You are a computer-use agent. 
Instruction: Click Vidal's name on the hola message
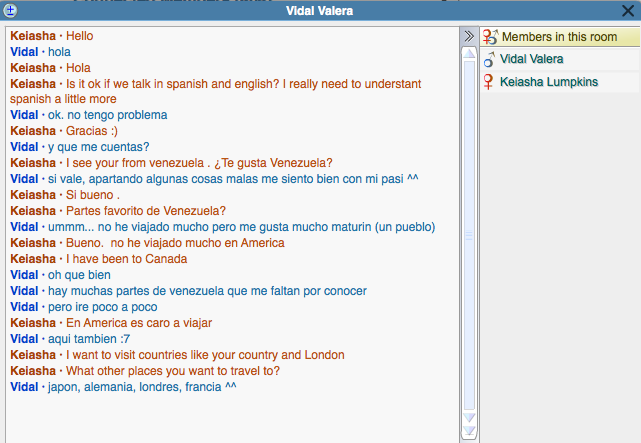point(24,52)
